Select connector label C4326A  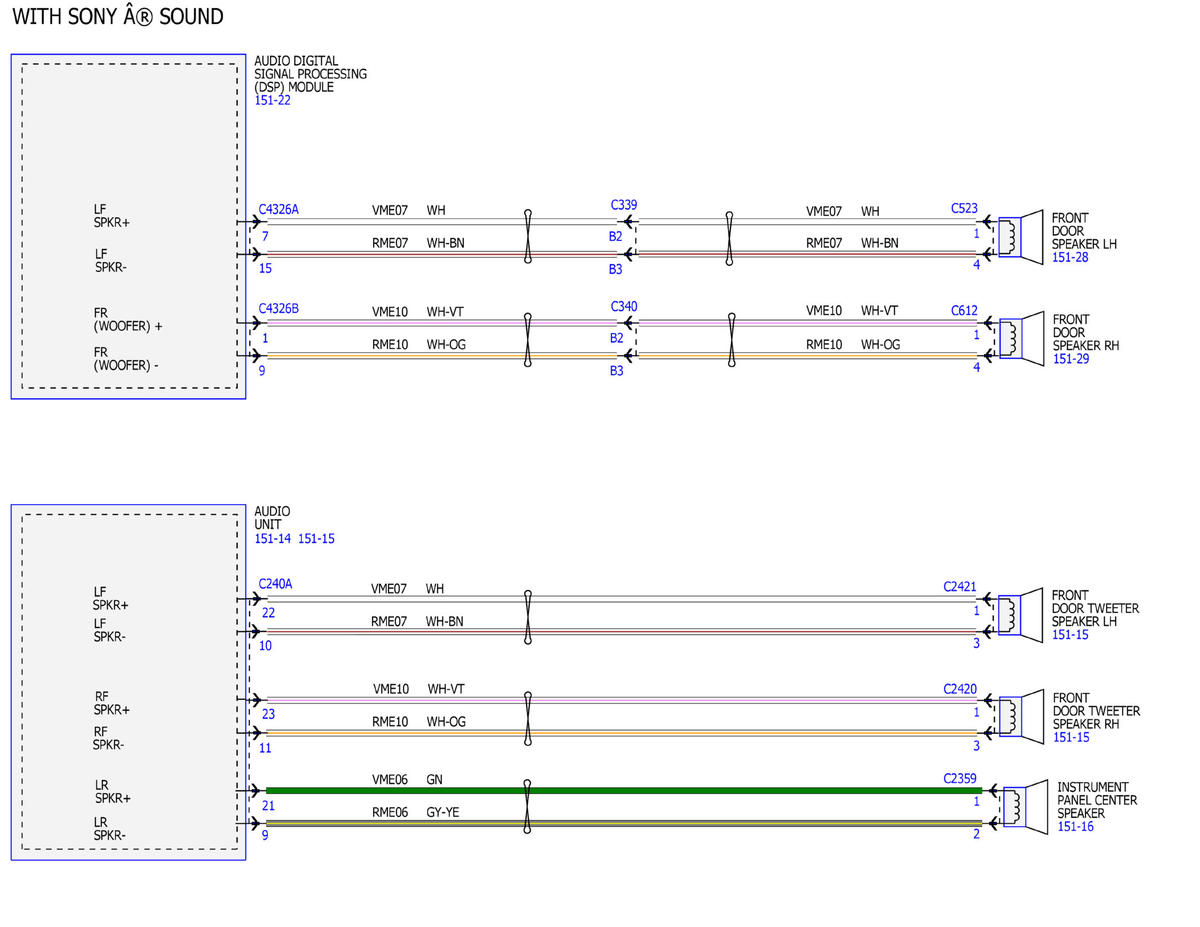278,210
